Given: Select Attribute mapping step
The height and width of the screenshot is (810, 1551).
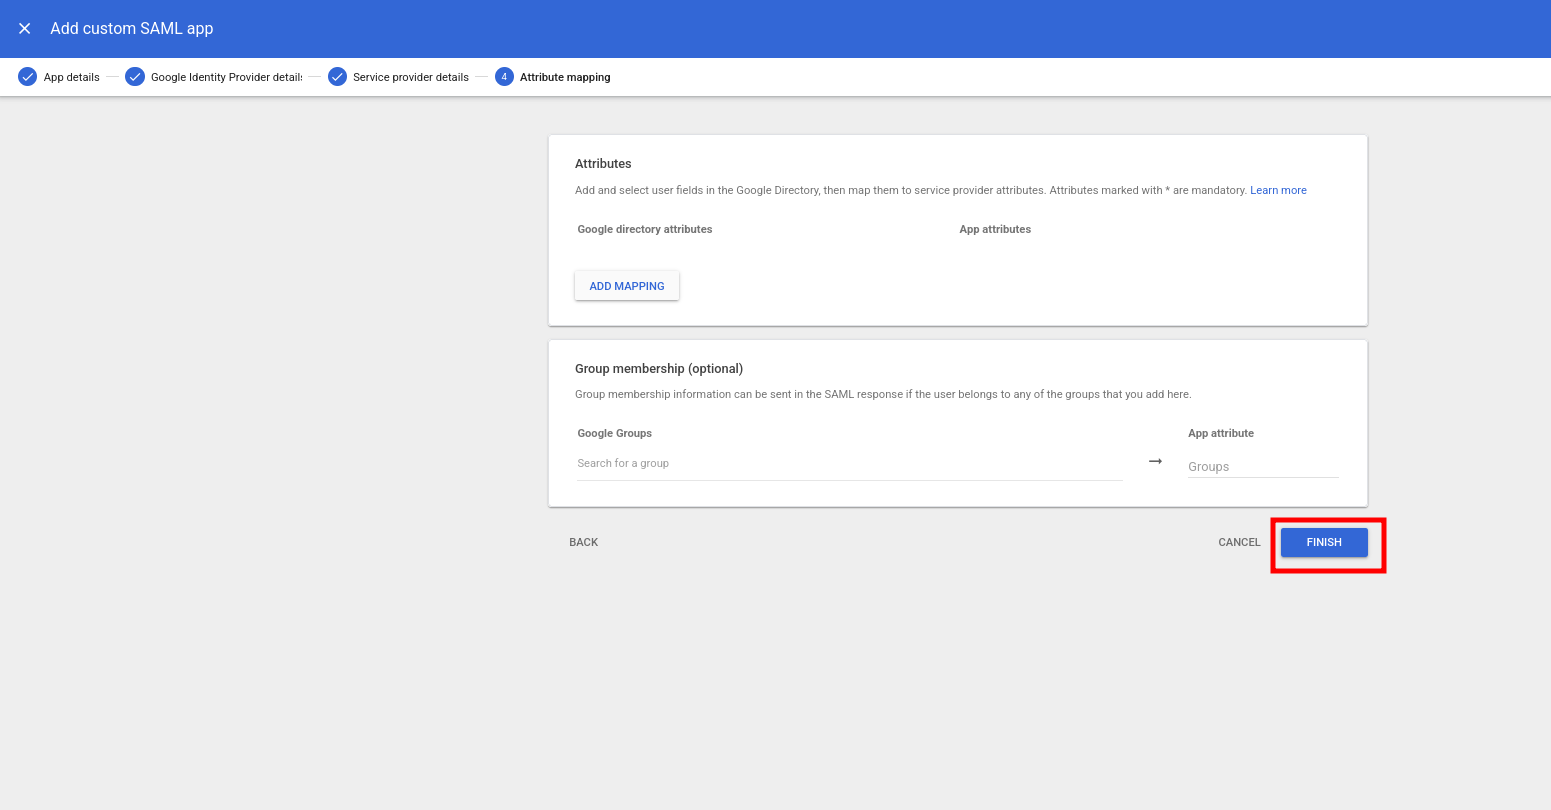Looking at the screenshot, I should (x=565, y=77).
